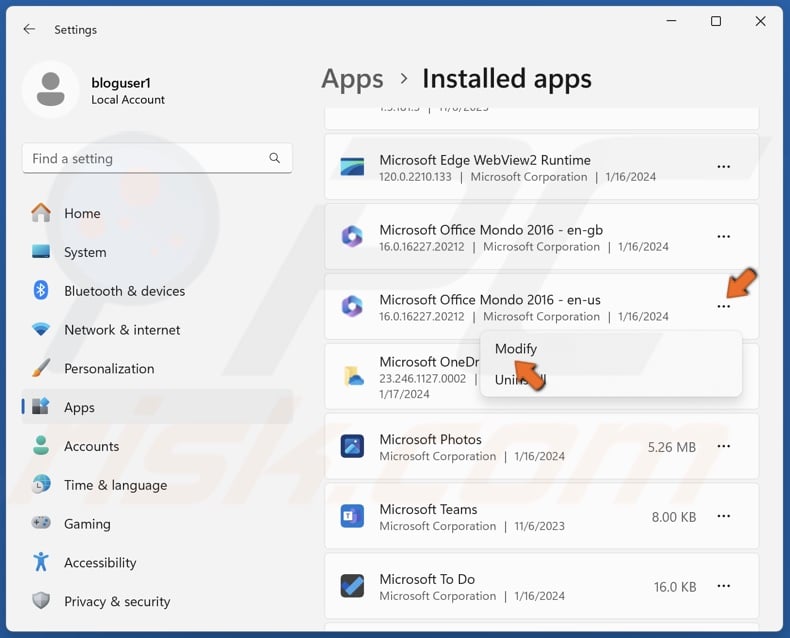Open the System settings page
790x638 pixels.
click(x=157, y=252)
